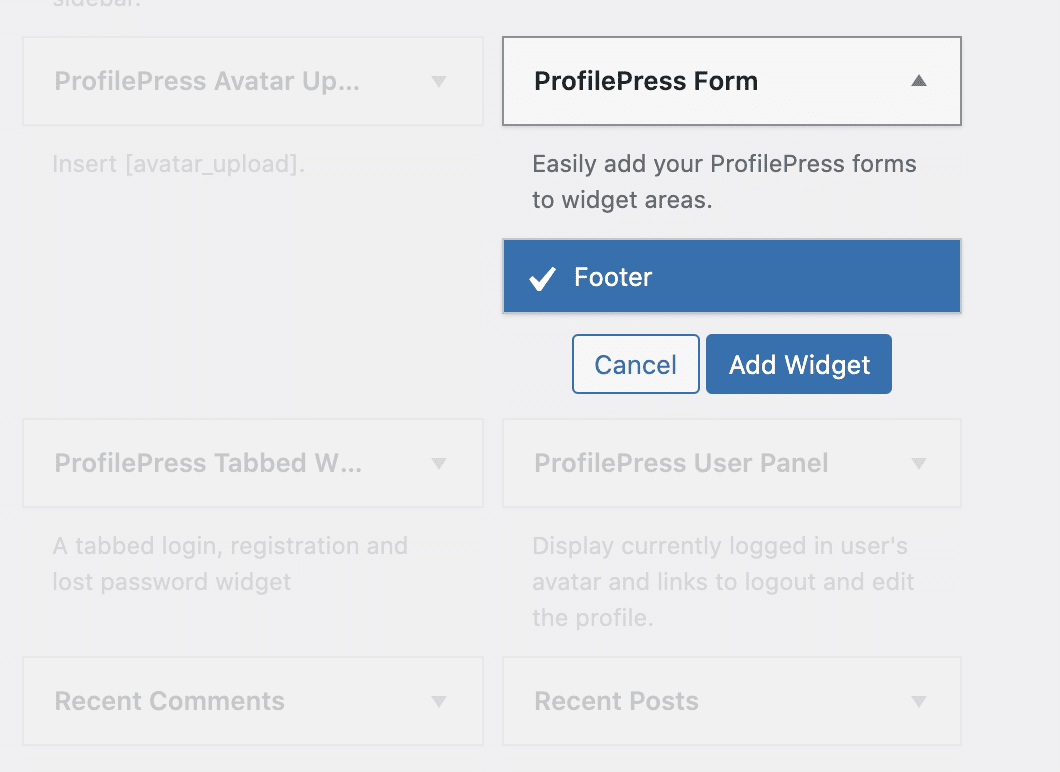Collapse the ProfilePress Form widget arrow

pyautogui.click(x=918, y=81)
